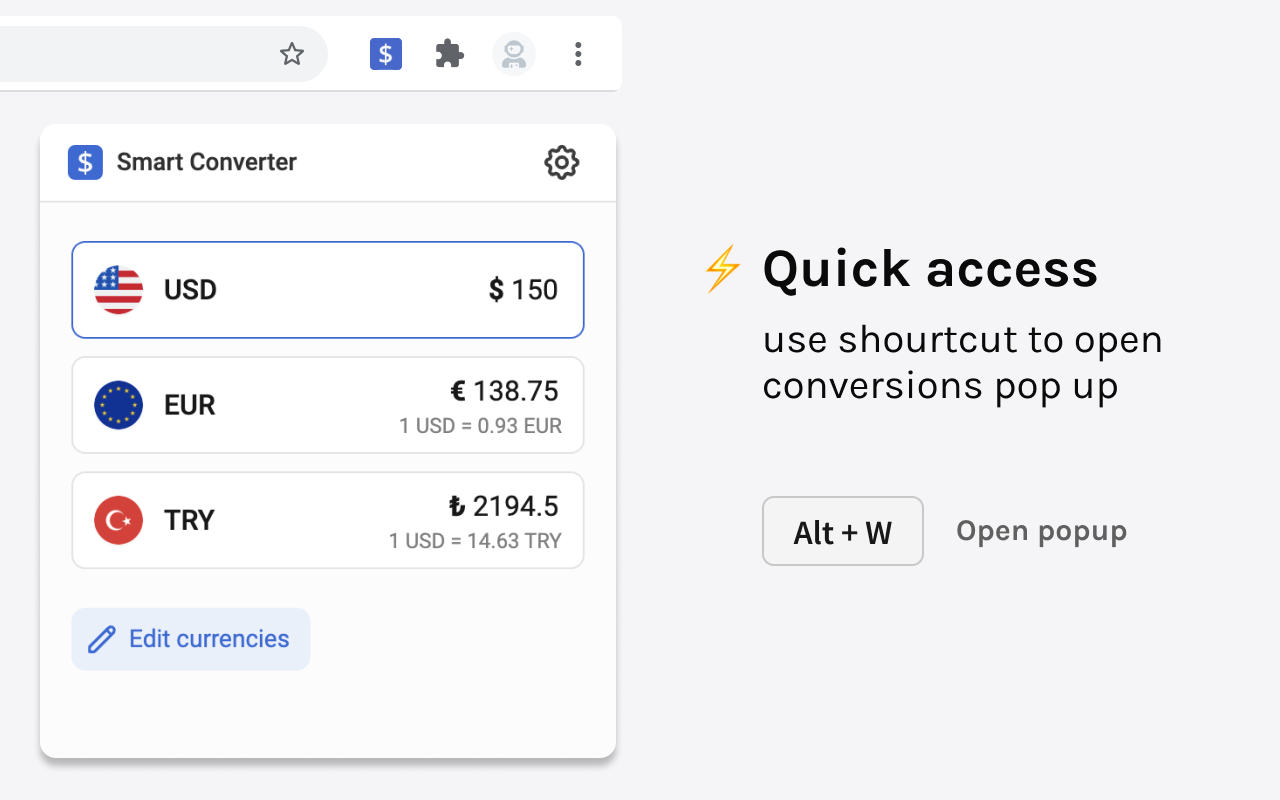
Task: Click the ₺ 2194.5 converted amount
Action: pyautogui.click(x=503, y=506)
